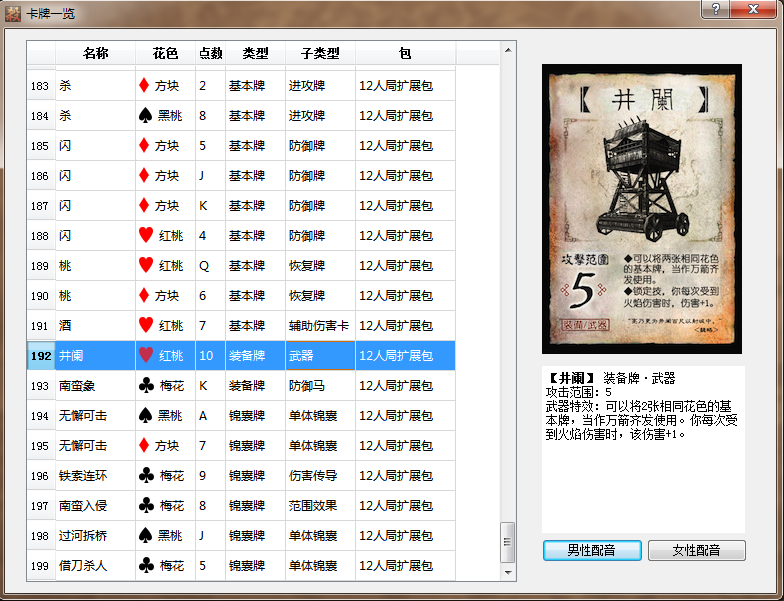Select the 酒 card name in row 191
The image size is (784, 601).
(x=65, y=326)
